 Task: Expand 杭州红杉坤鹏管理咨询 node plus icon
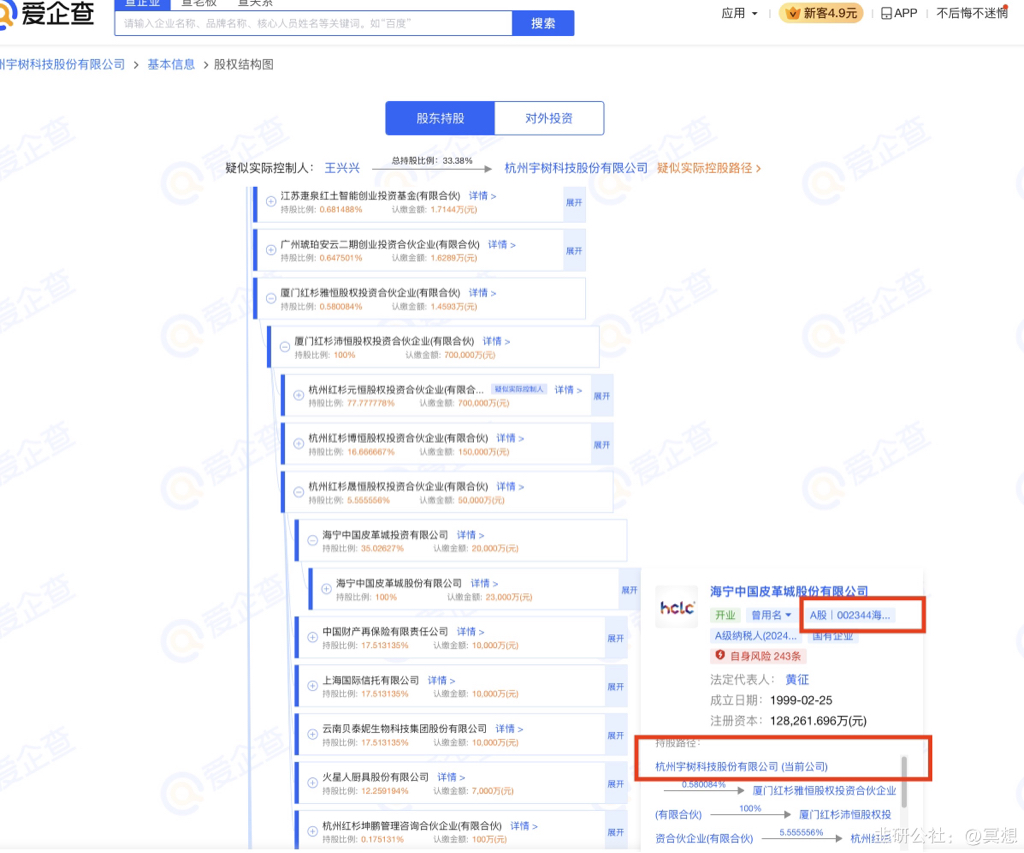pyautogui.click(x=312, y=831)
